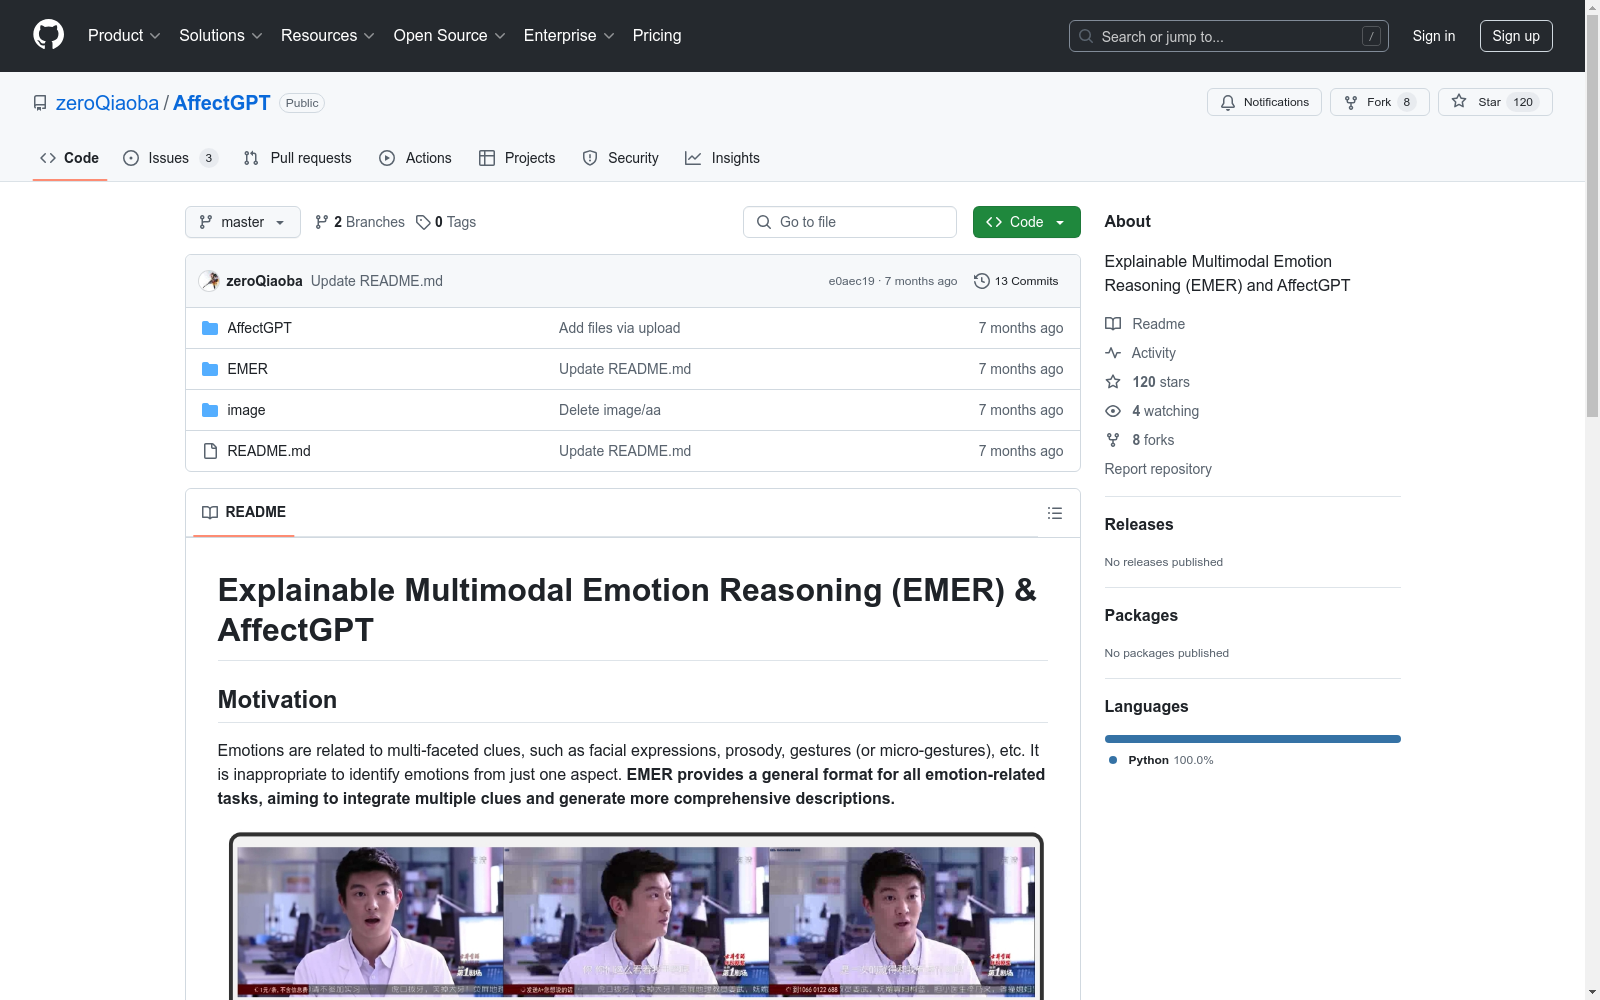
Task: Click the image folder icon
Action: [210, 410]
